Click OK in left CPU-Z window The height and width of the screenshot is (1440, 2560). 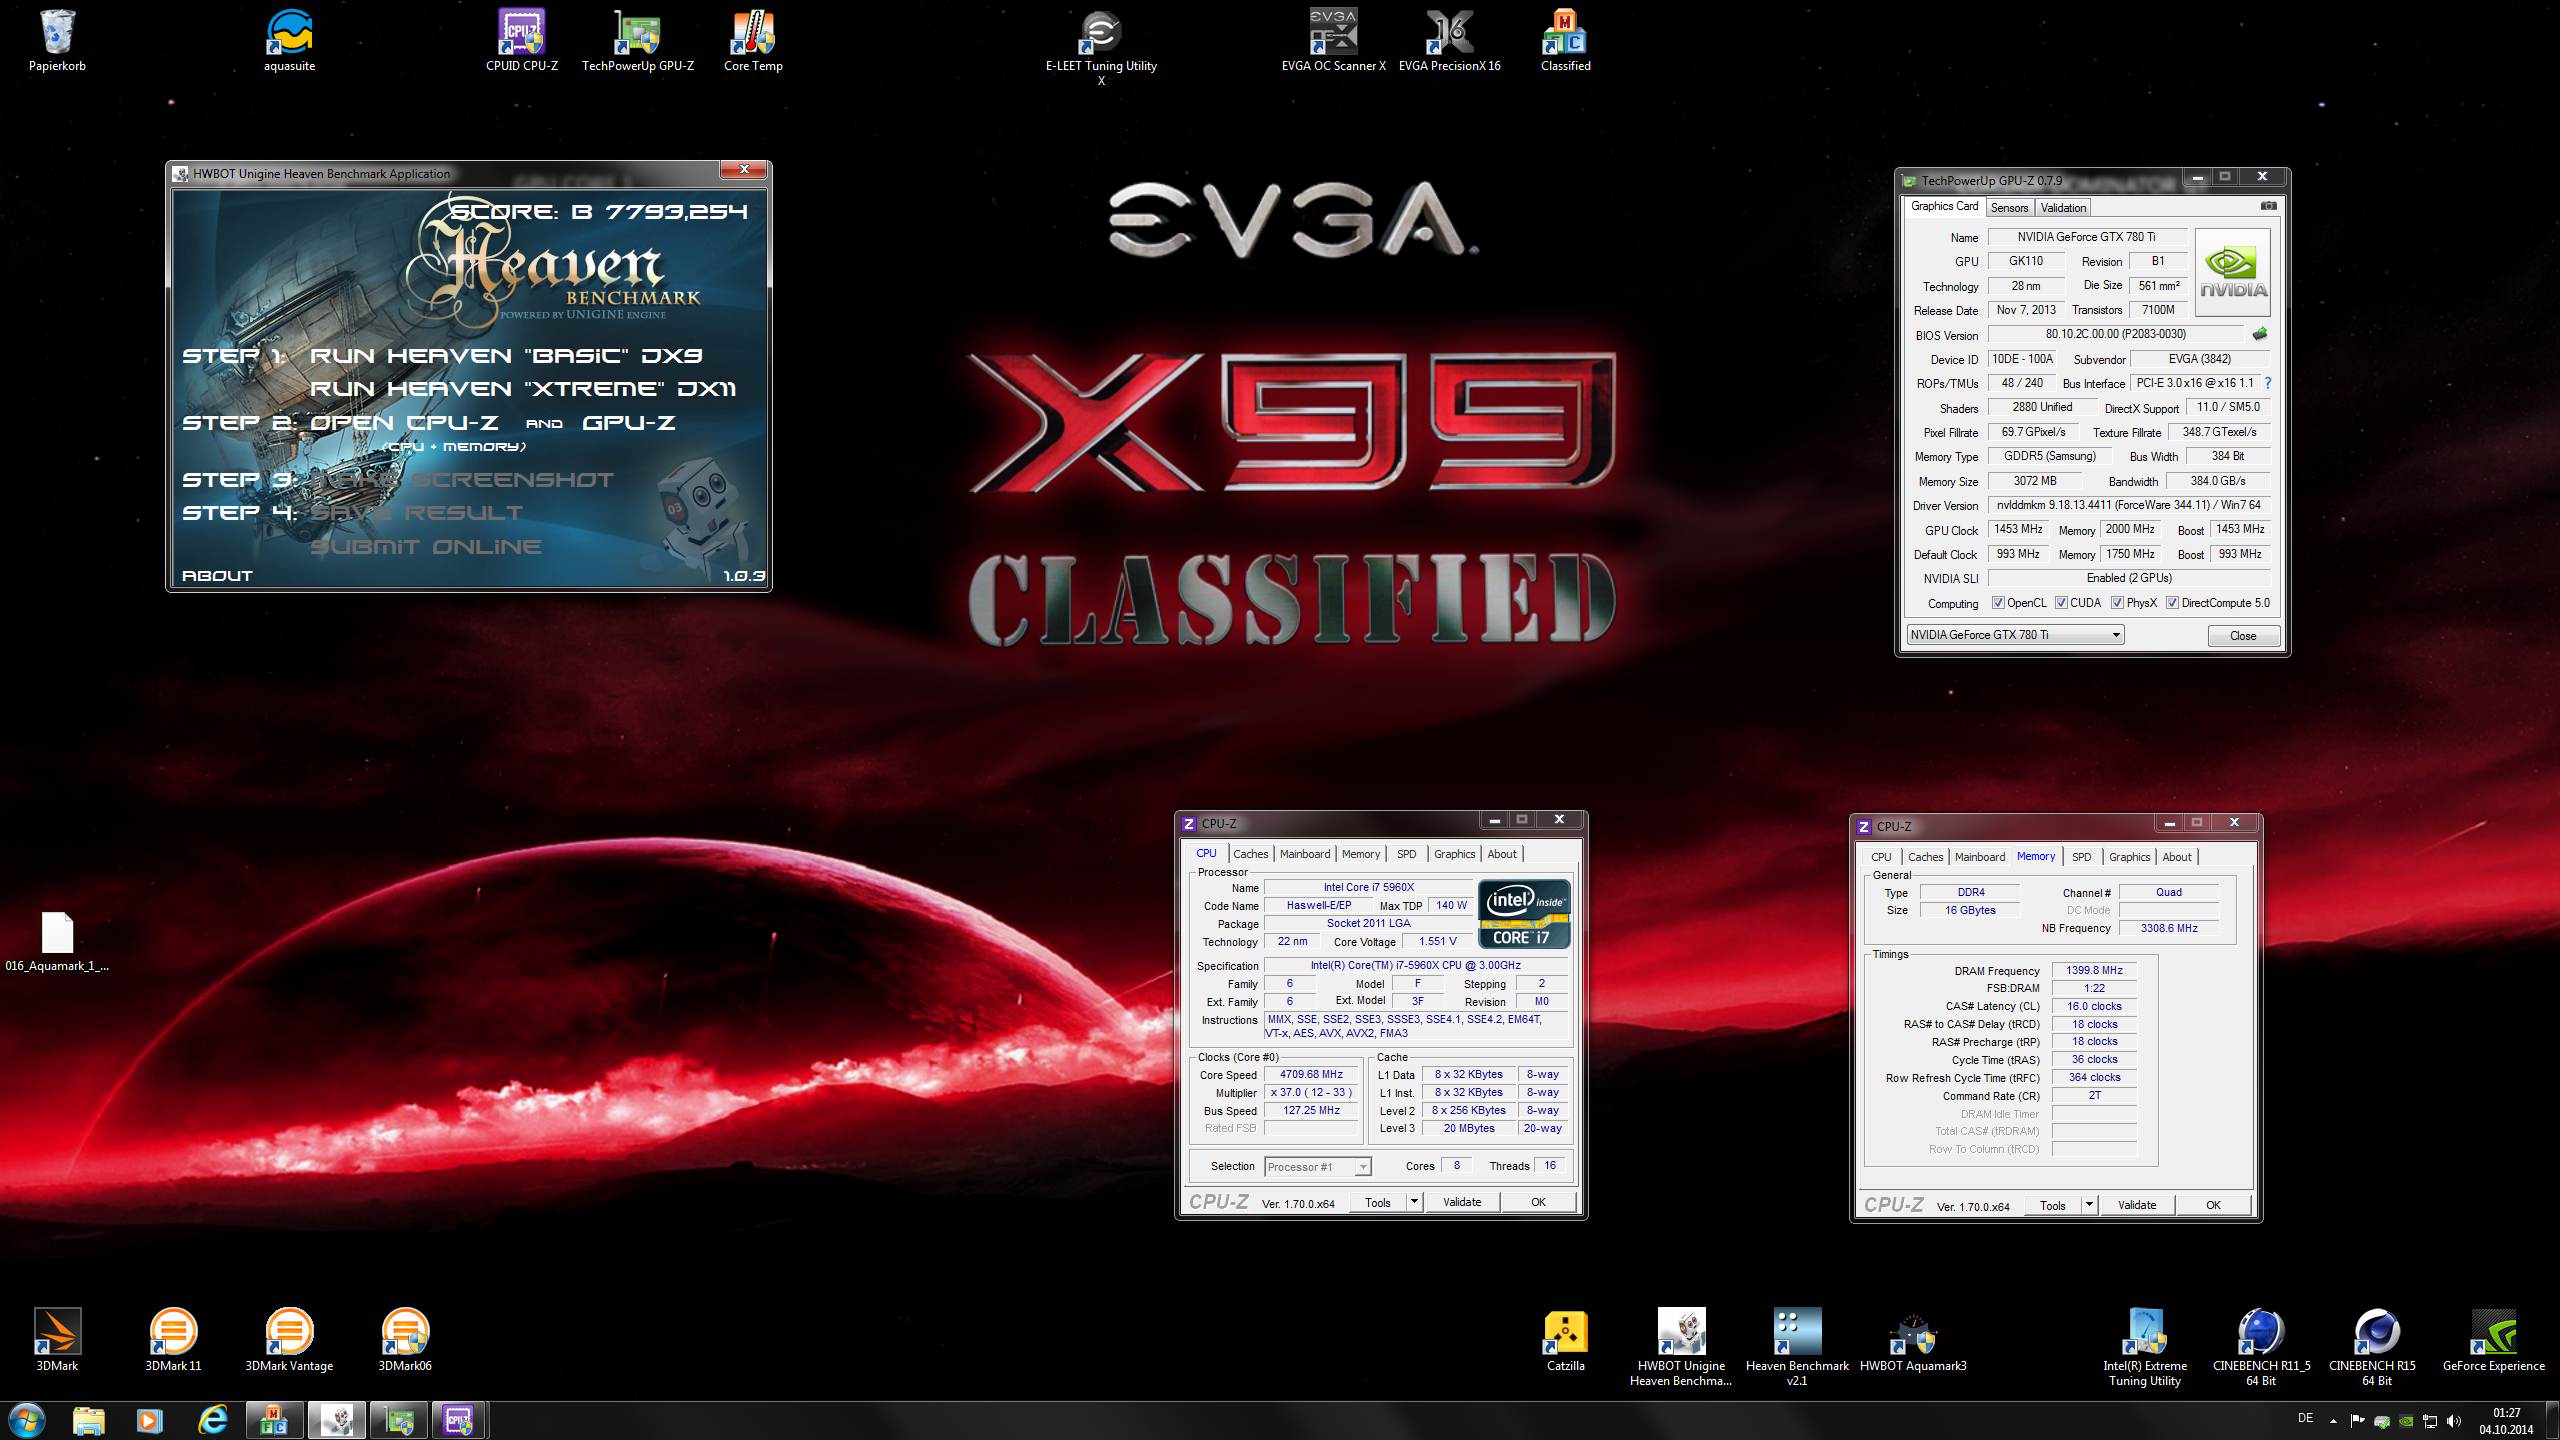[1538, 1202]
